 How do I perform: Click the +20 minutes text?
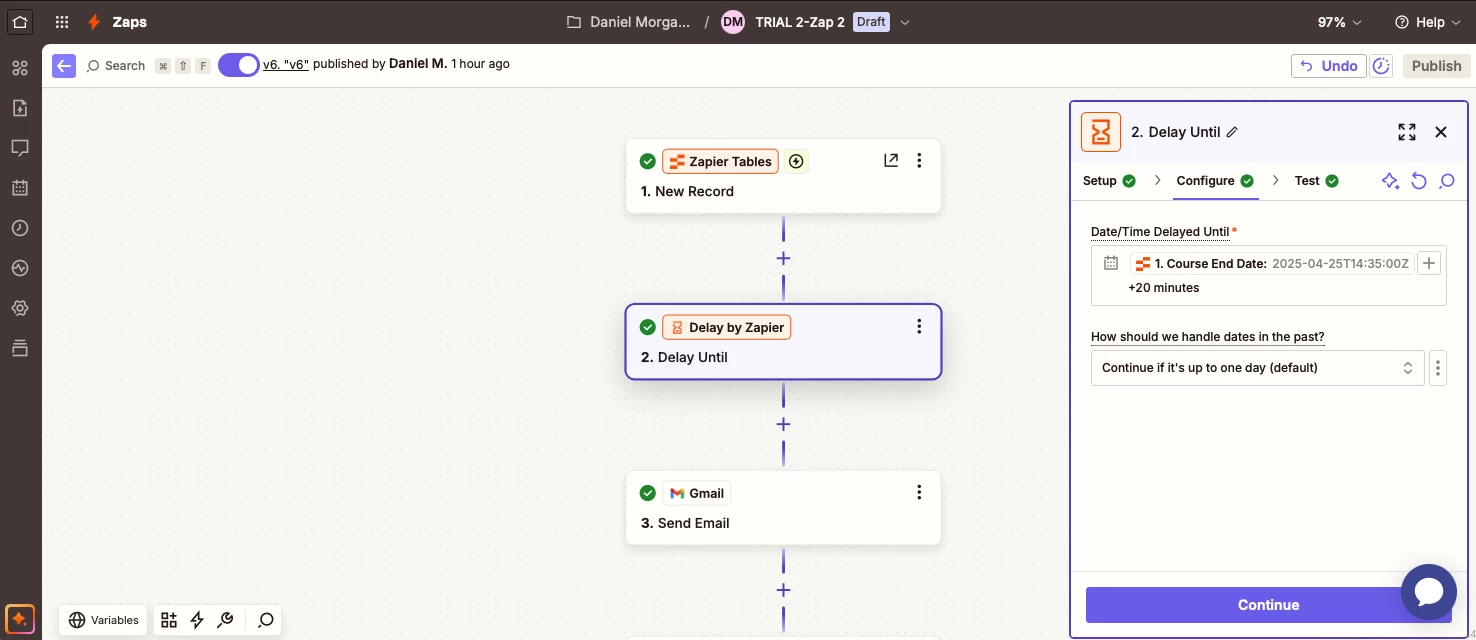pos(1163,288)
